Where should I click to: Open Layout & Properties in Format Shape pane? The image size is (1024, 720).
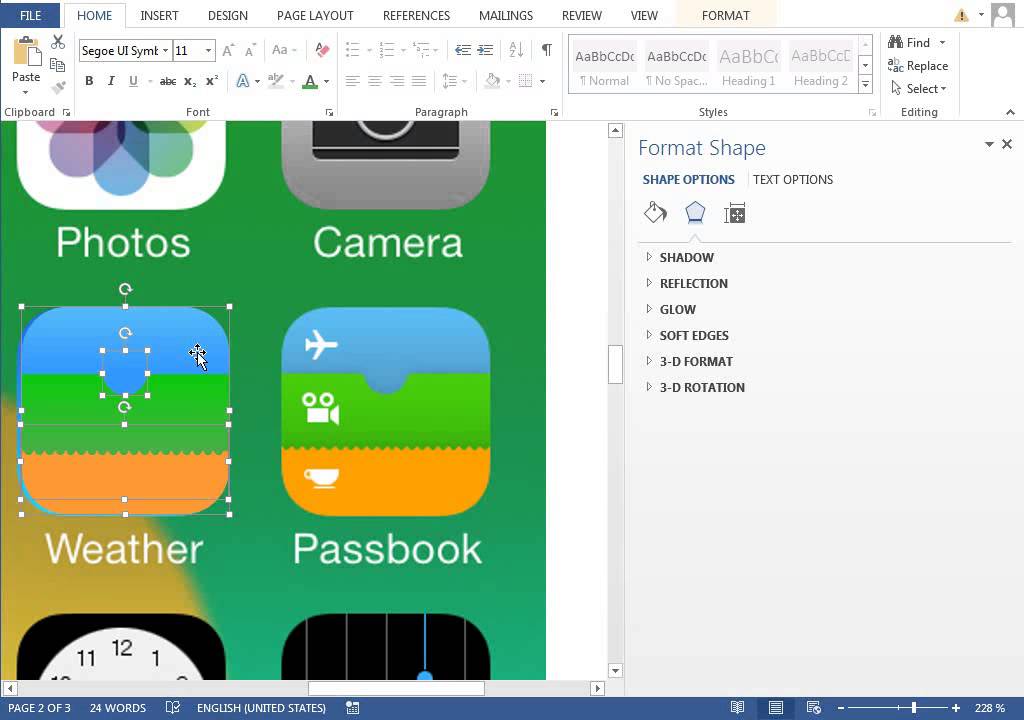(735, 212)
